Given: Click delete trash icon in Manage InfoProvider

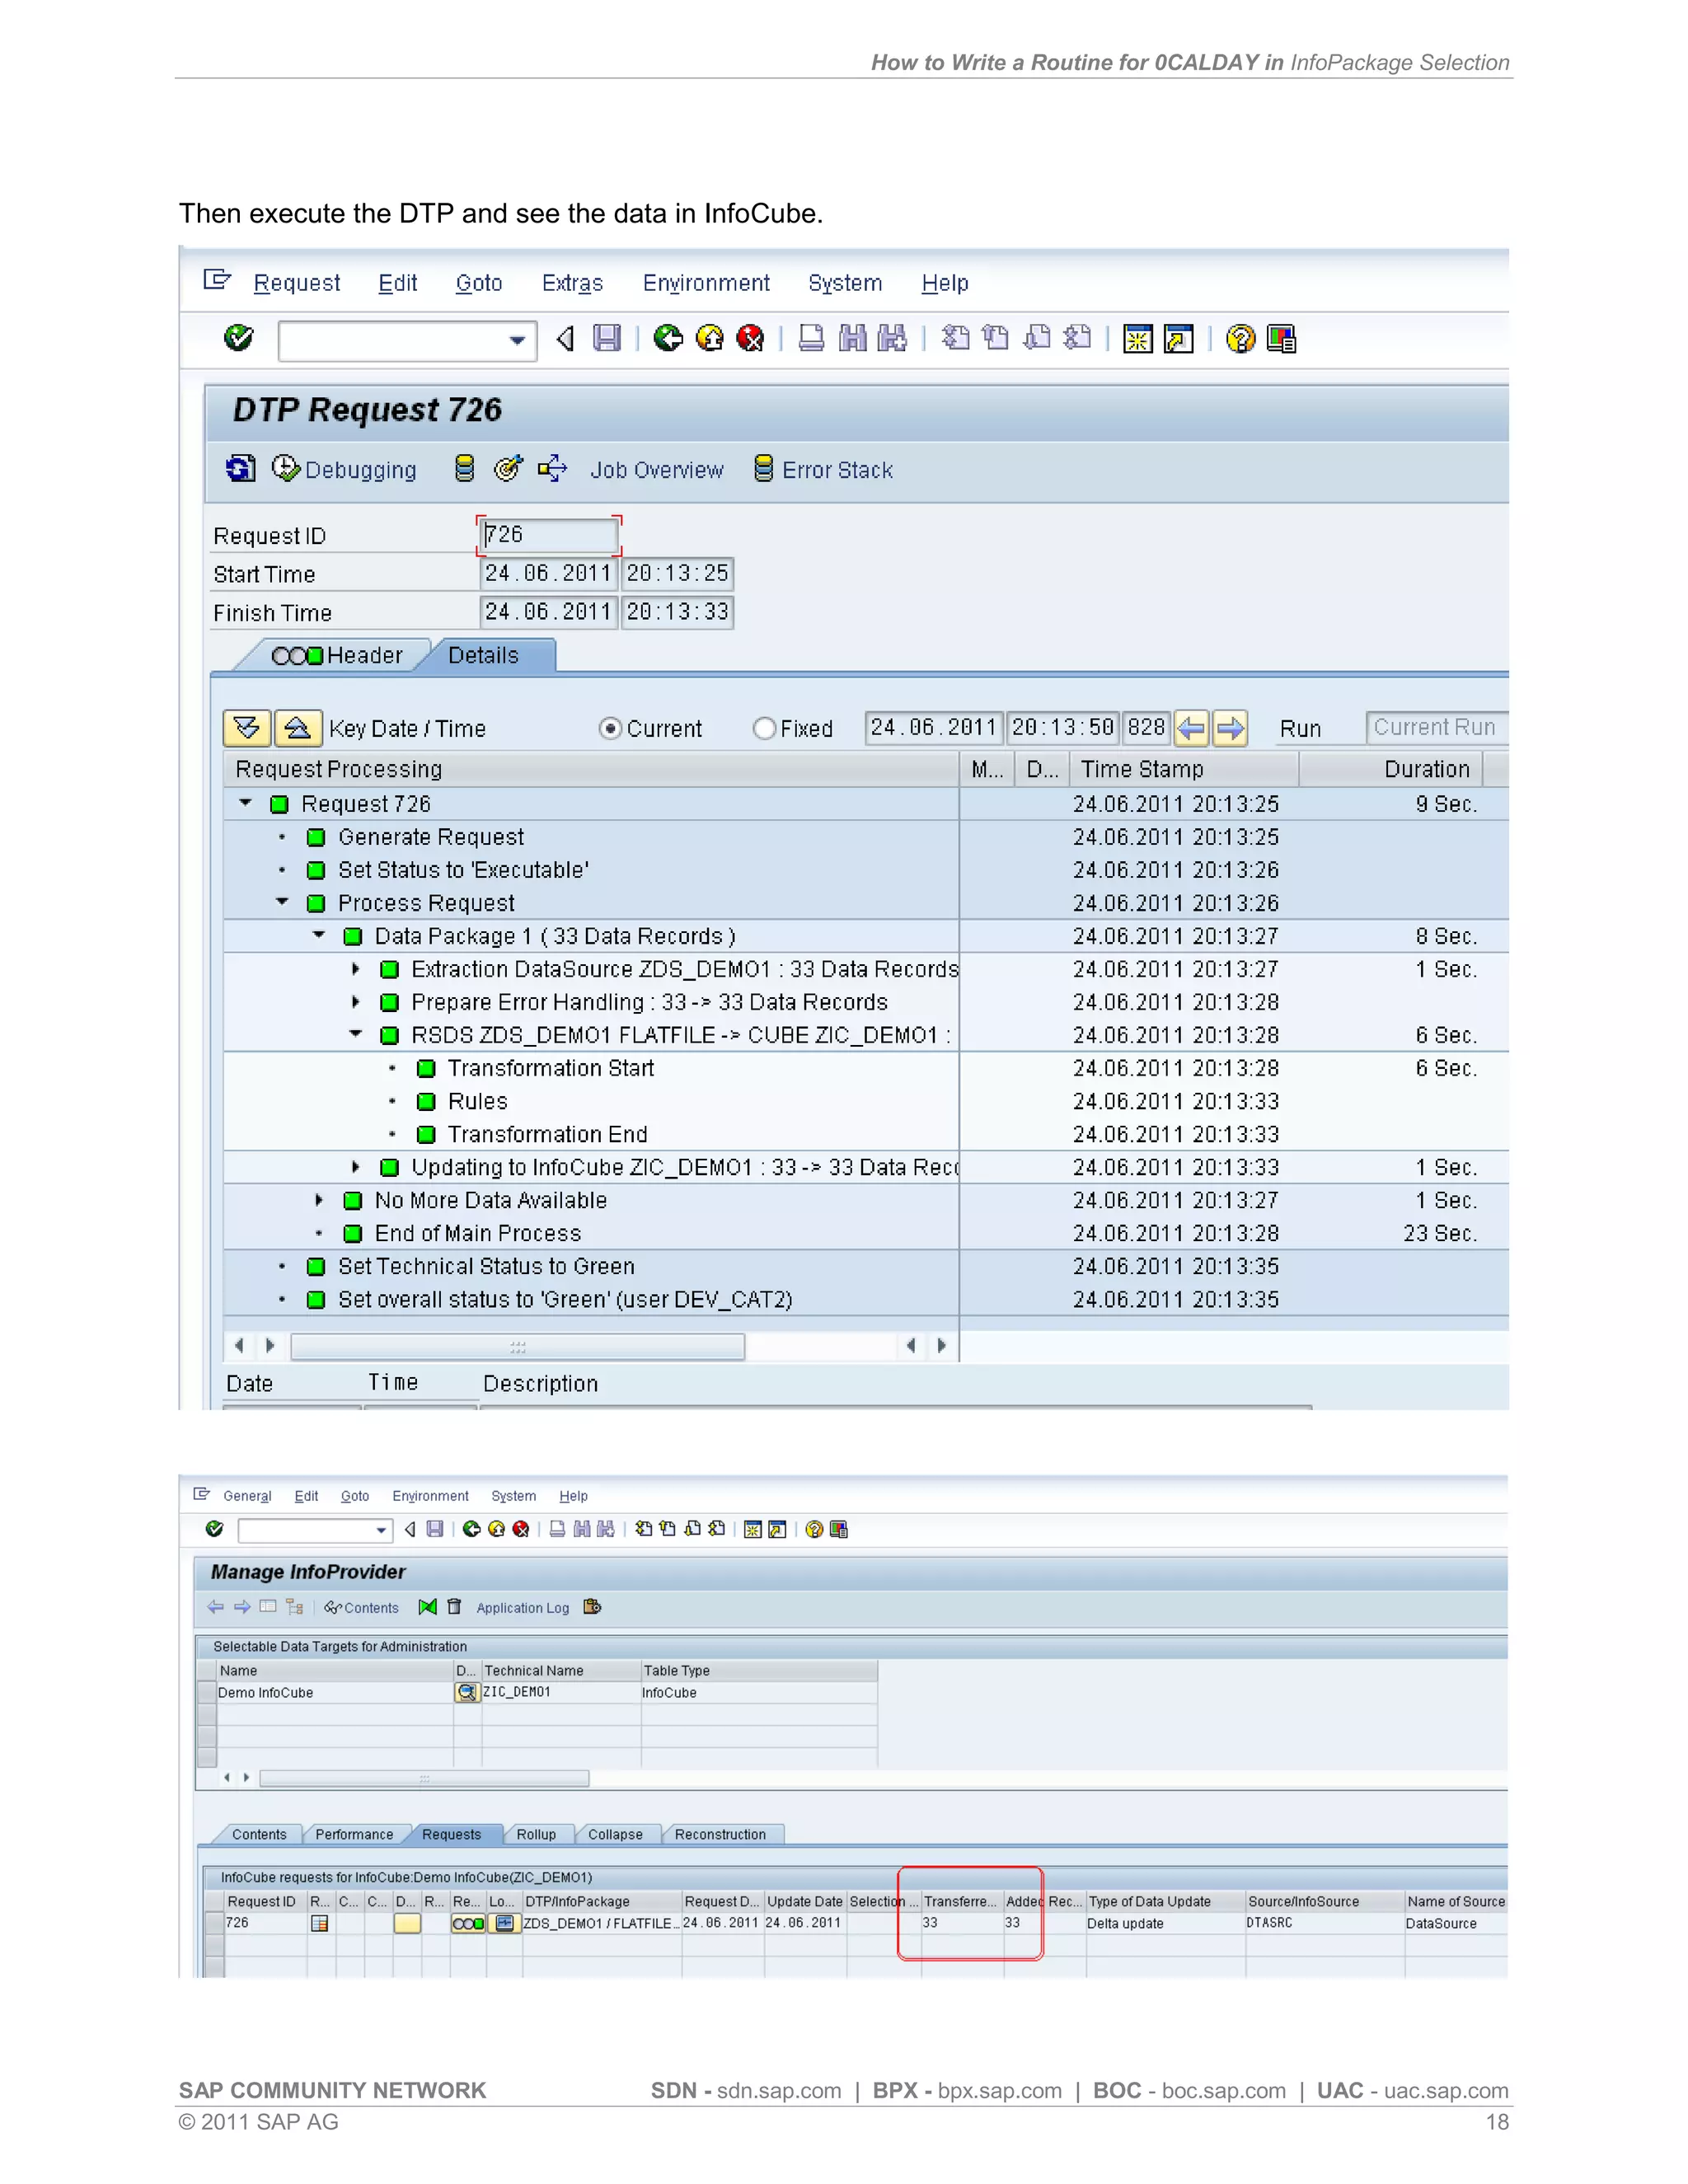Looking at the screenshot, I should click(x=454, y=1606).
